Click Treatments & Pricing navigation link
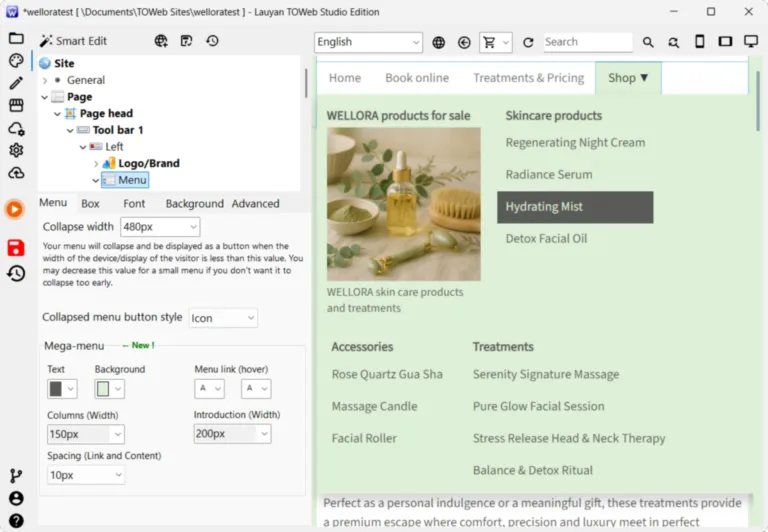 [528, 78]
